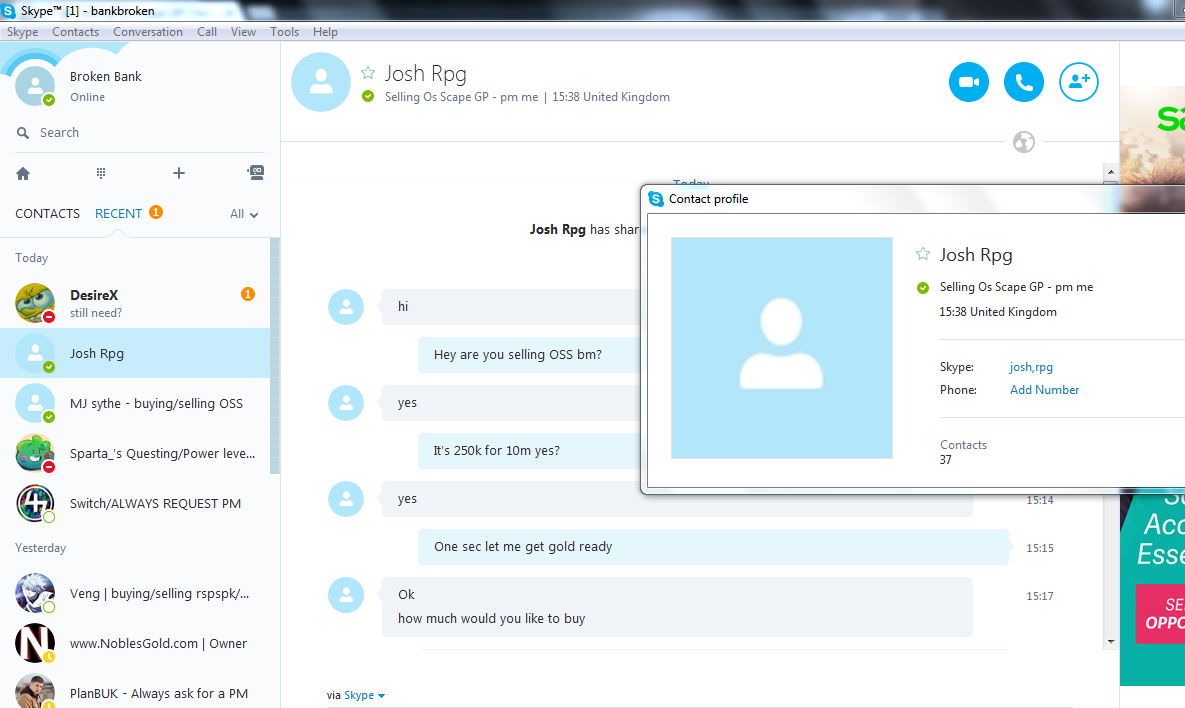The height and width of the screenshot is (708, 1185).
Task: Open the Conversation menu
Action: click(148, 32)
